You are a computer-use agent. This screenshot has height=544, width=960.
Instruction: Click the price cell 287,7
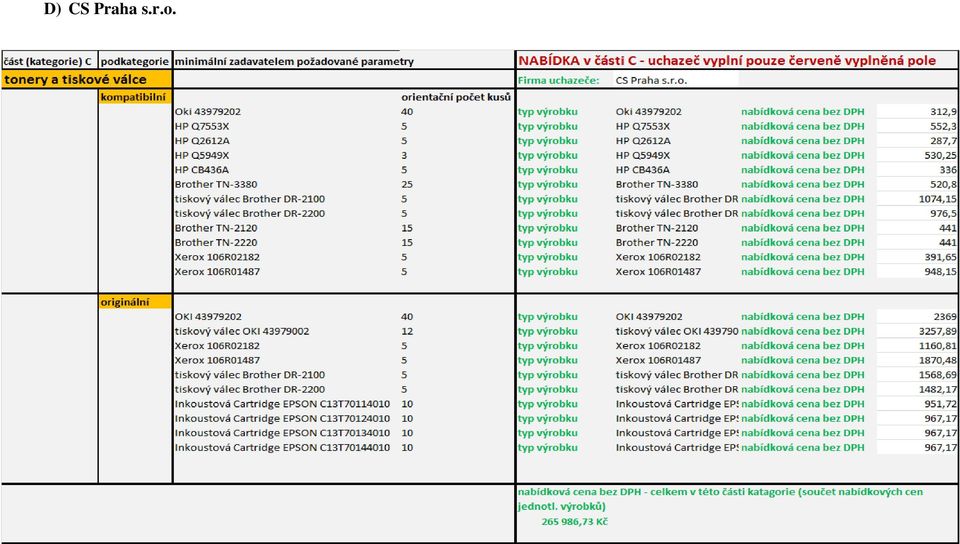click(x=917, y=141)
